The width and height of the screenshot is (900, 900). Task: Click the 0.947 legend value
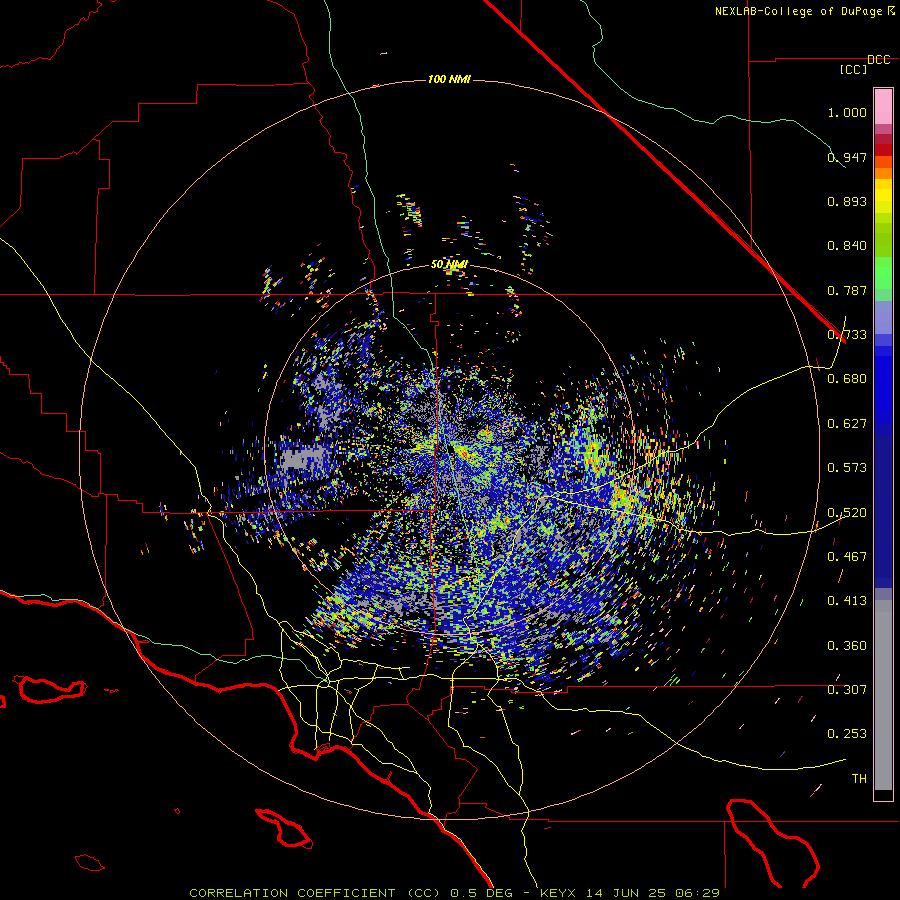pyautogui.click(x=847, y=157)
